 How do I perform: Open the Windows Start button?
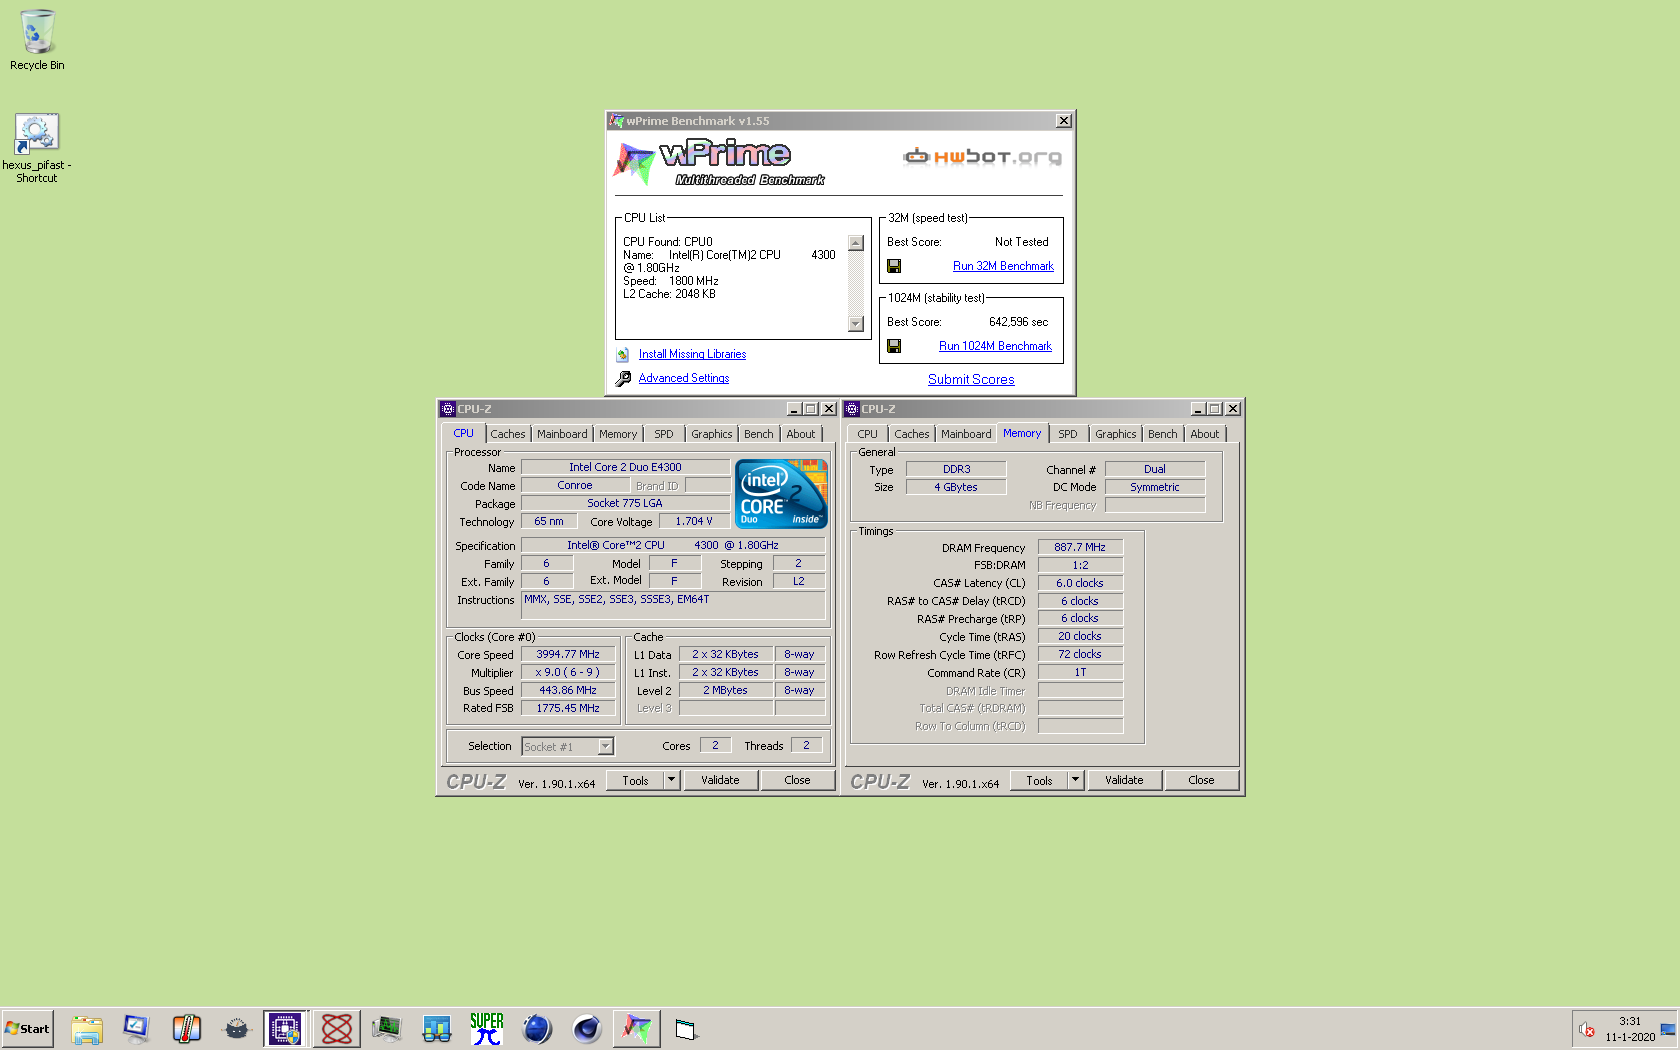tap(28, 1029)
